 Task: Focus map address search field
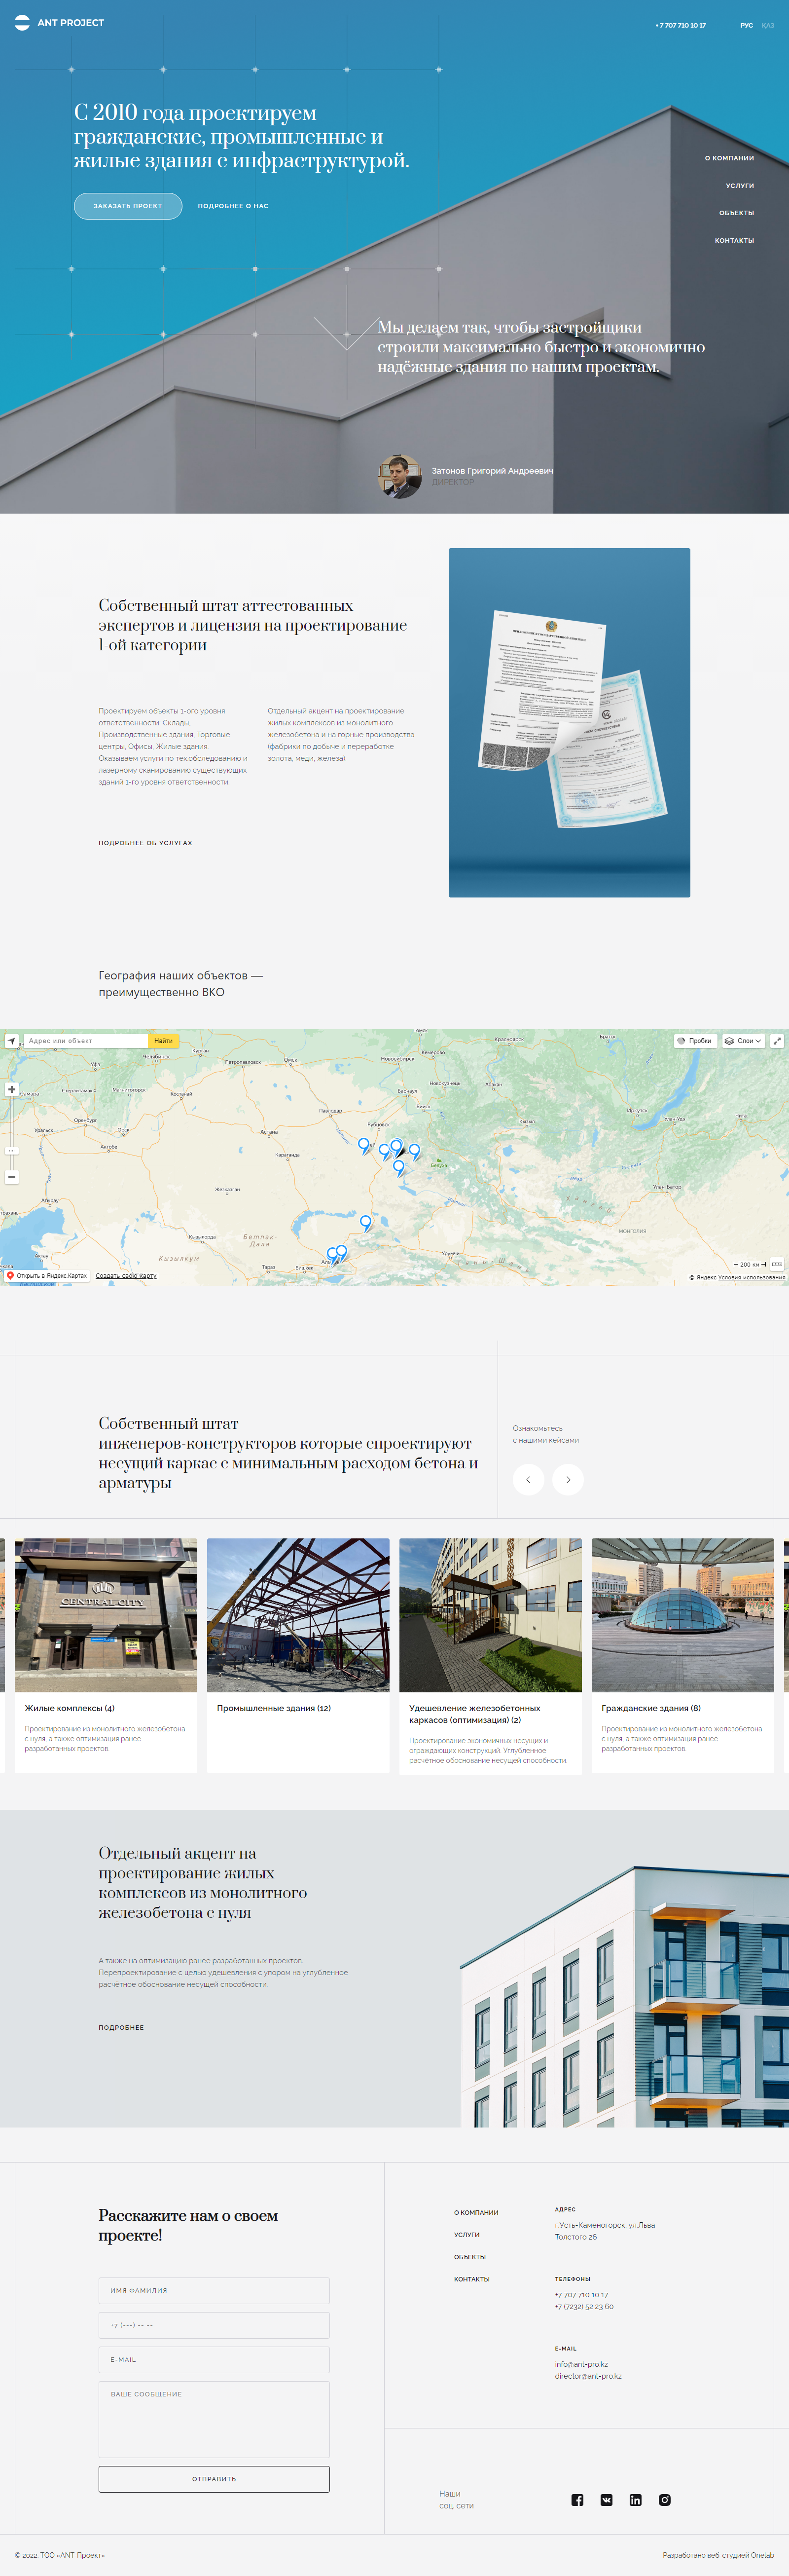85,1041
